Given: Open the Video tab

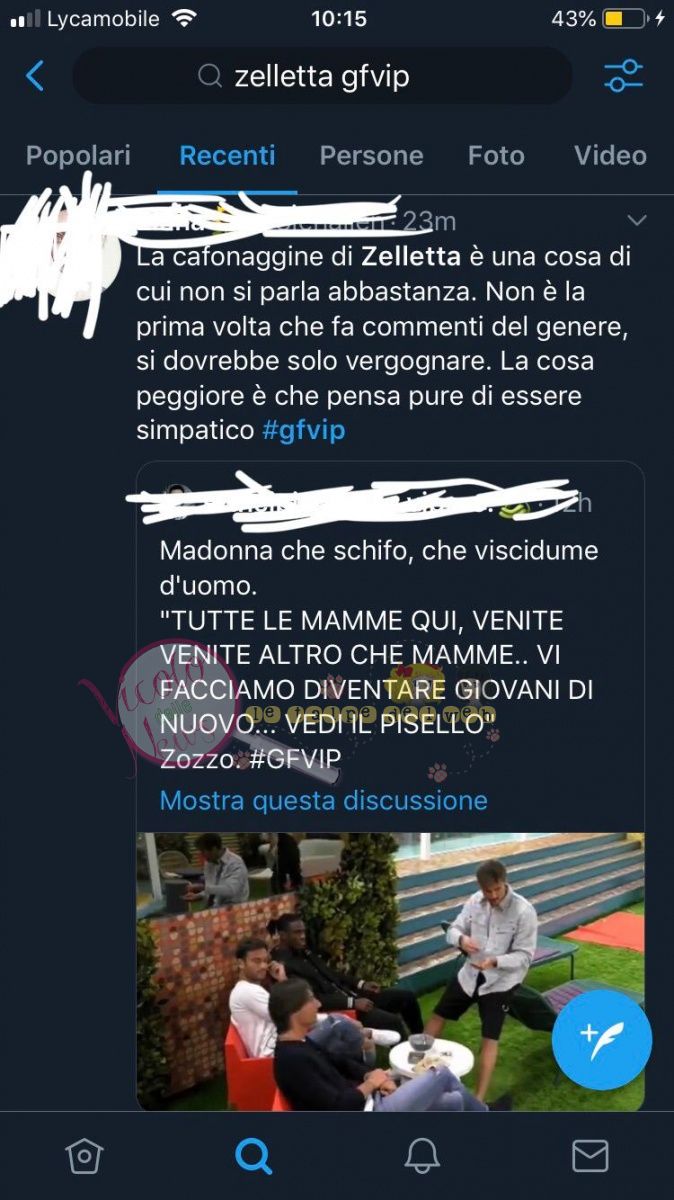Looking at the screenshot, I should 610,156.
